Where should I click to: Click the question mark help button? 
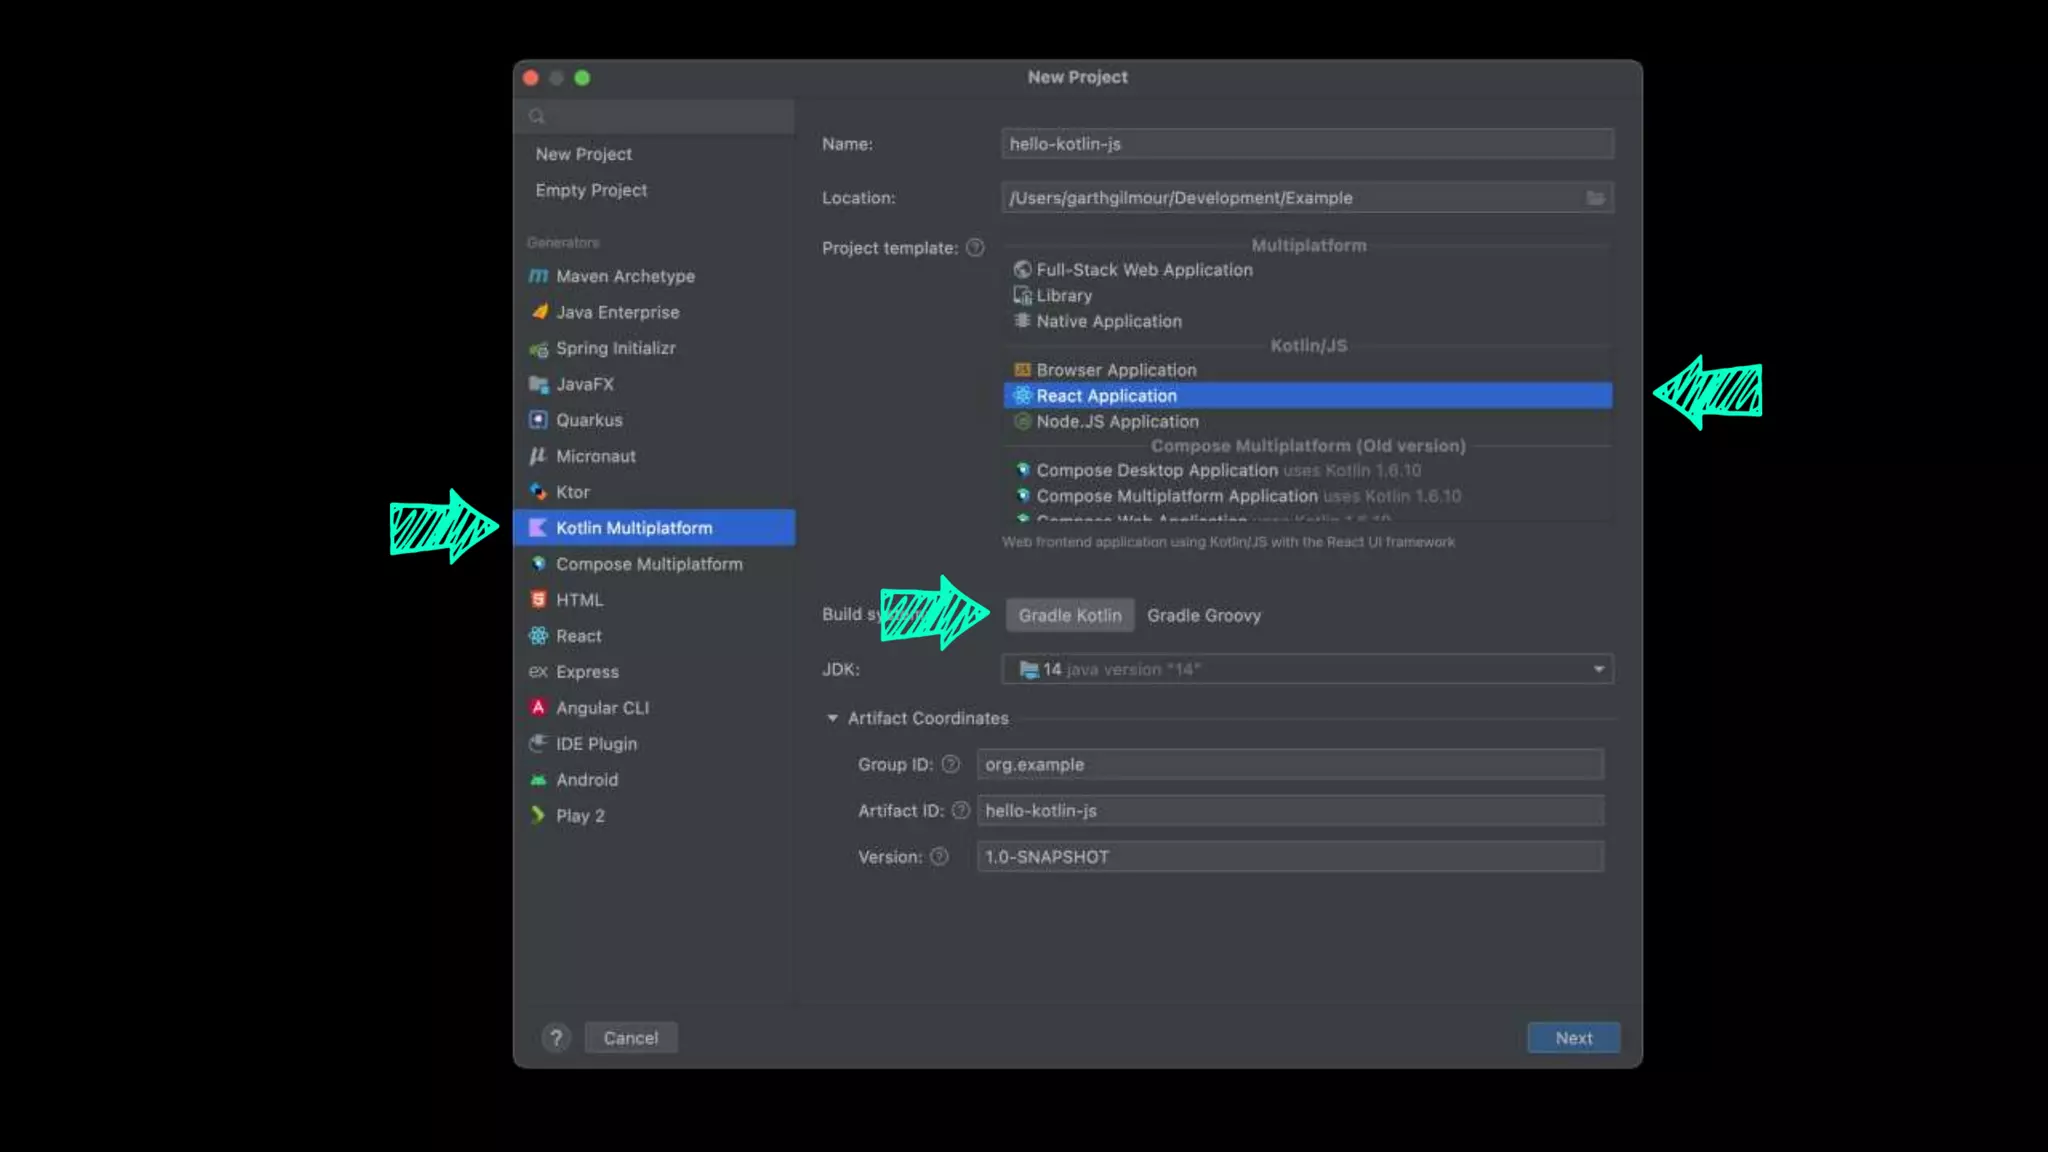pos(556,1038)
